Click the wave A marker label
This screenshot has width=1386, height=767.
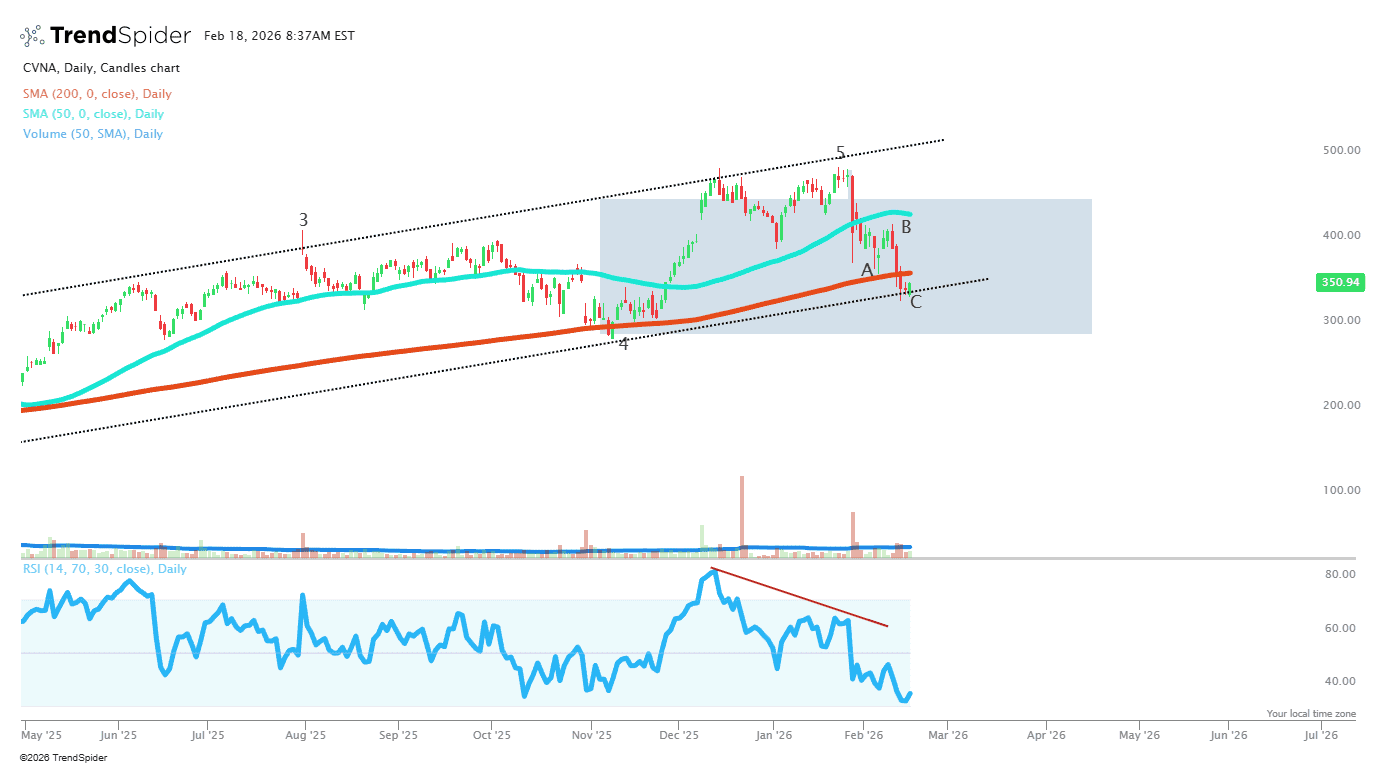pos(867,270)
